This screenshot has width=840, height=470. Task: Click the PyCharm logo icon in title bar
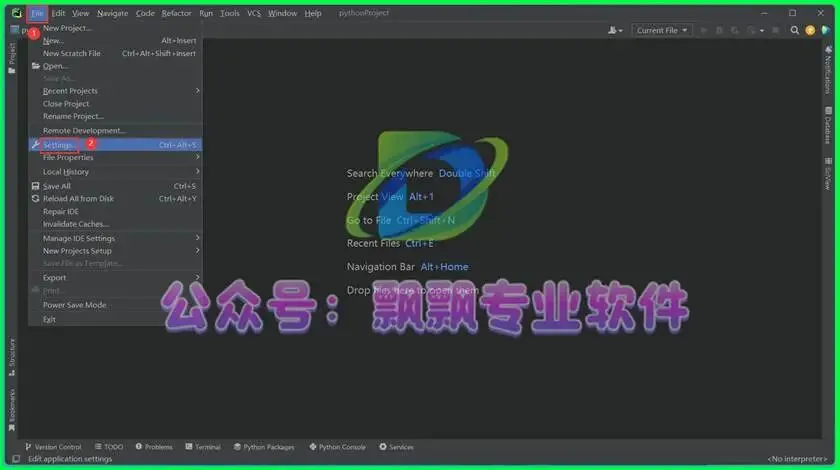17,13
